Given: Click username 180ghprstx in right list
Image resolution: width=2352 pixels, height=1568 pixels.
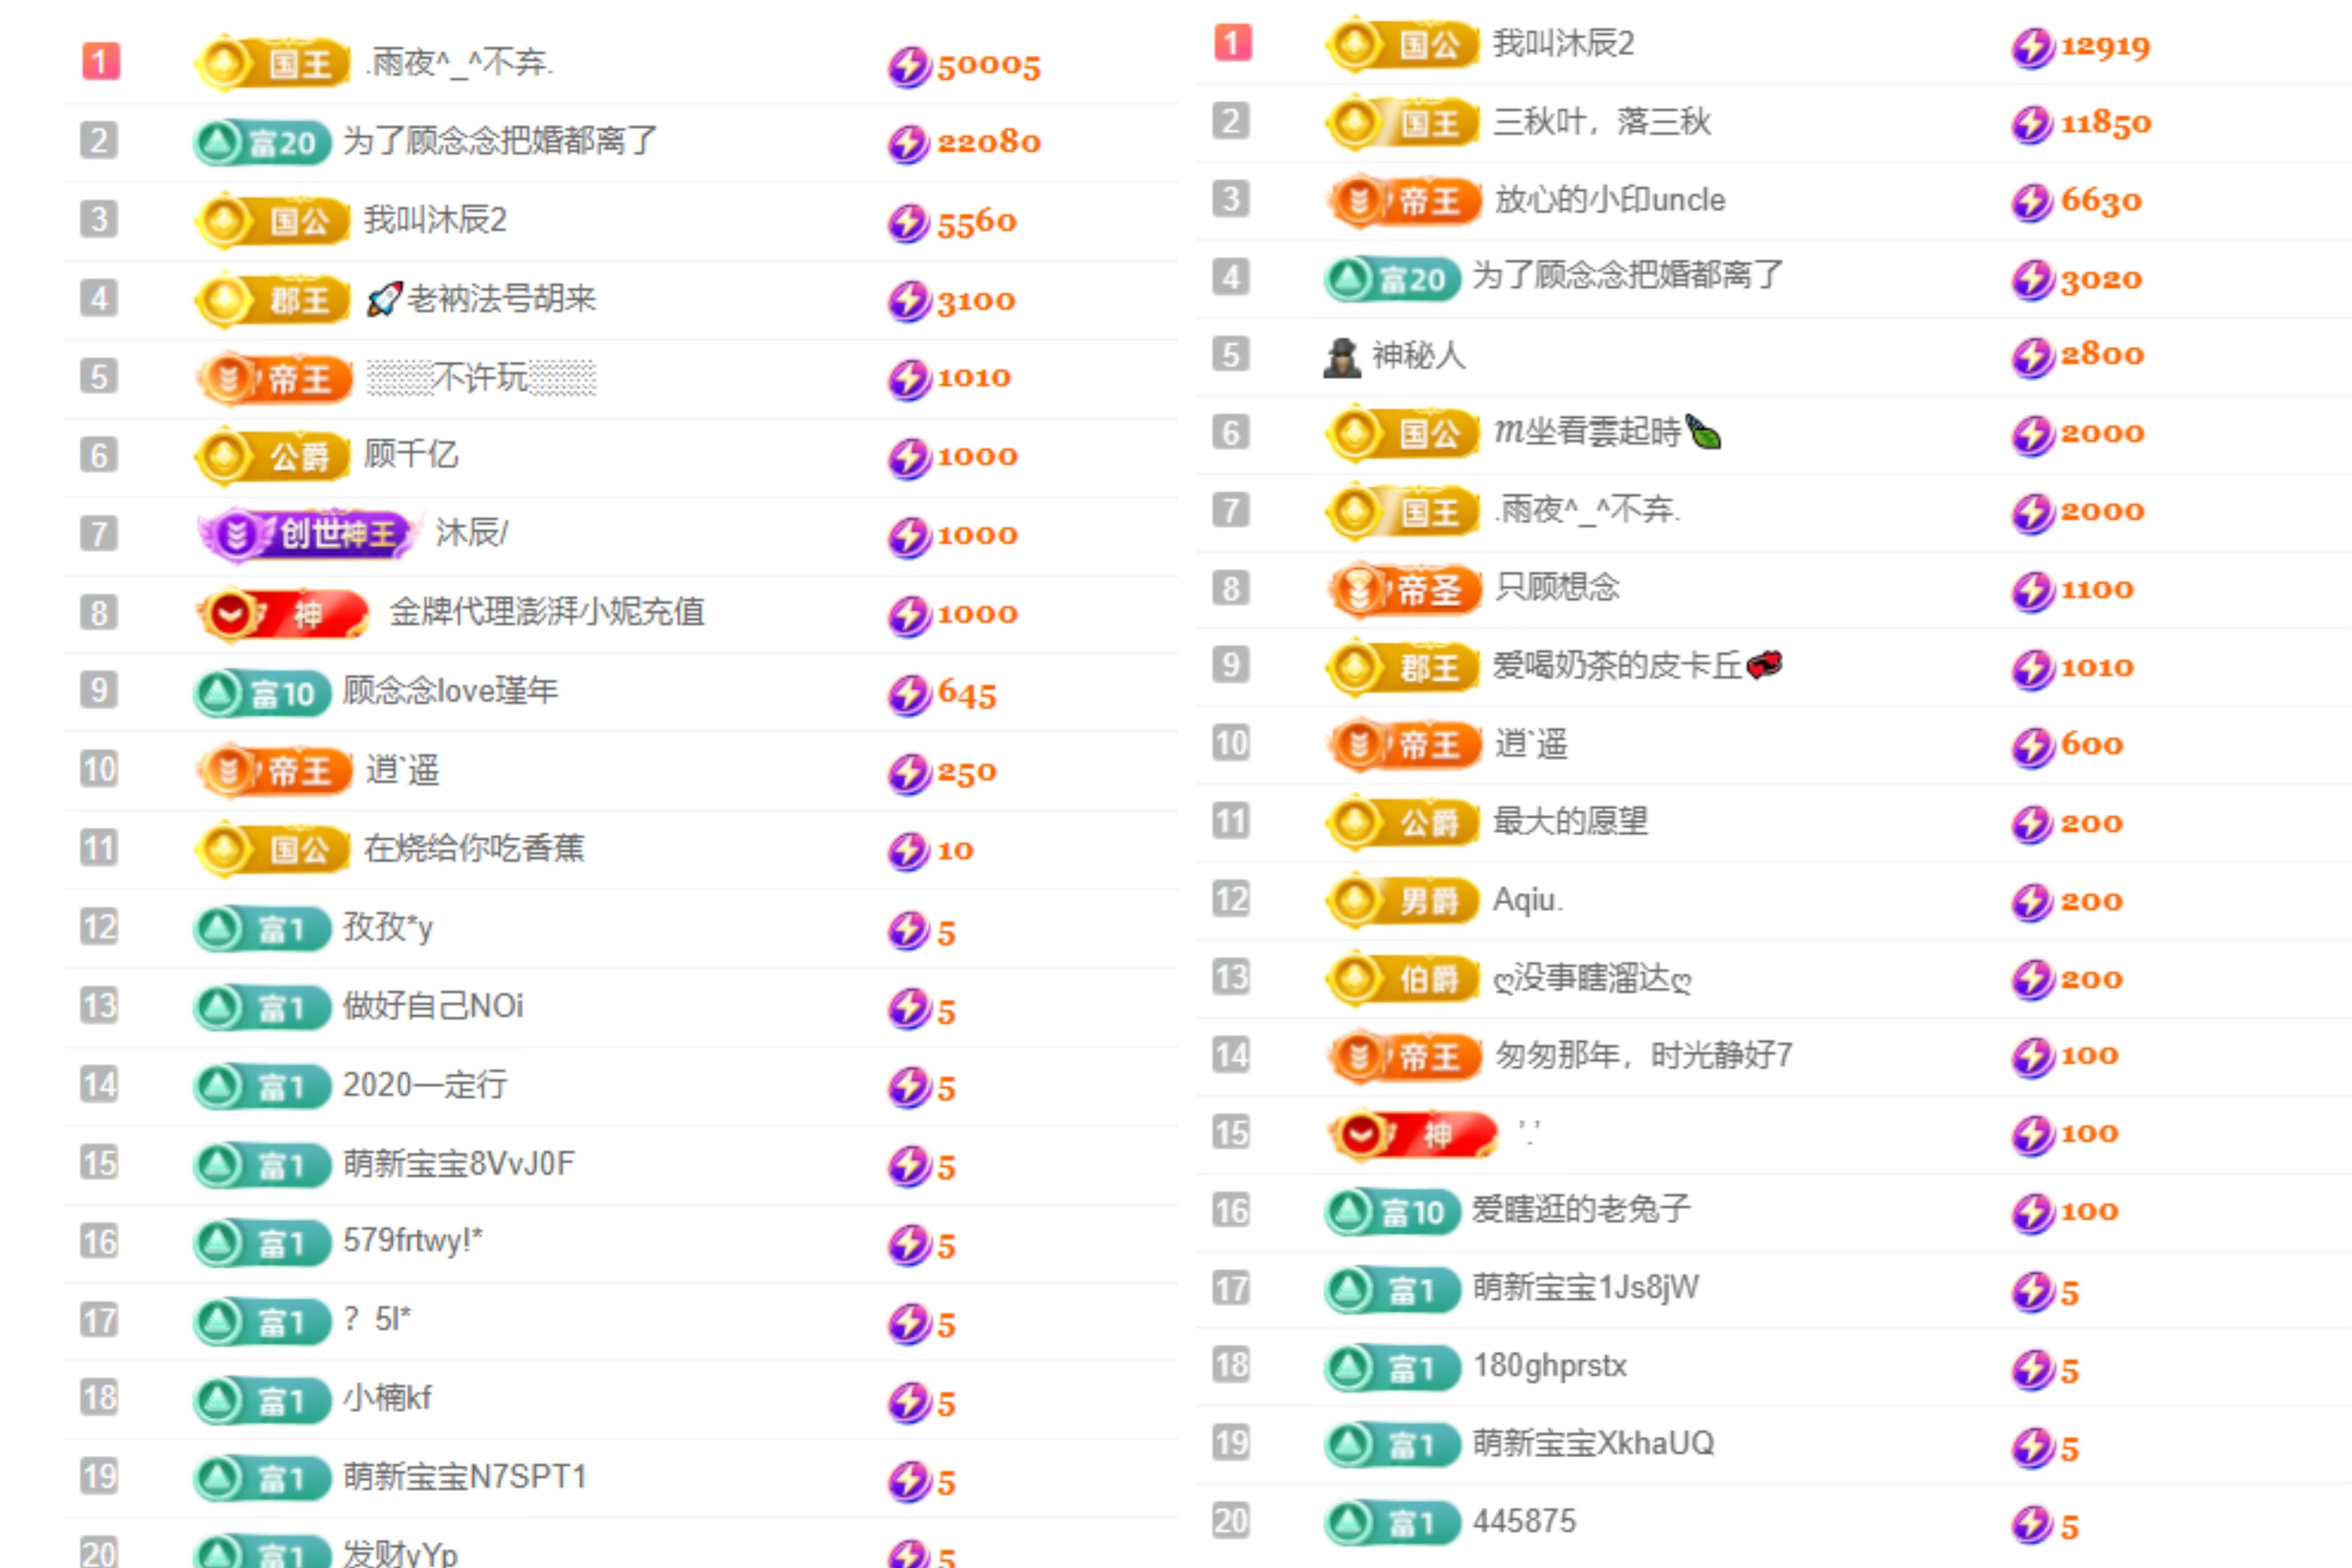Looking at the screenshot, I should [x=1549, y=1366].
